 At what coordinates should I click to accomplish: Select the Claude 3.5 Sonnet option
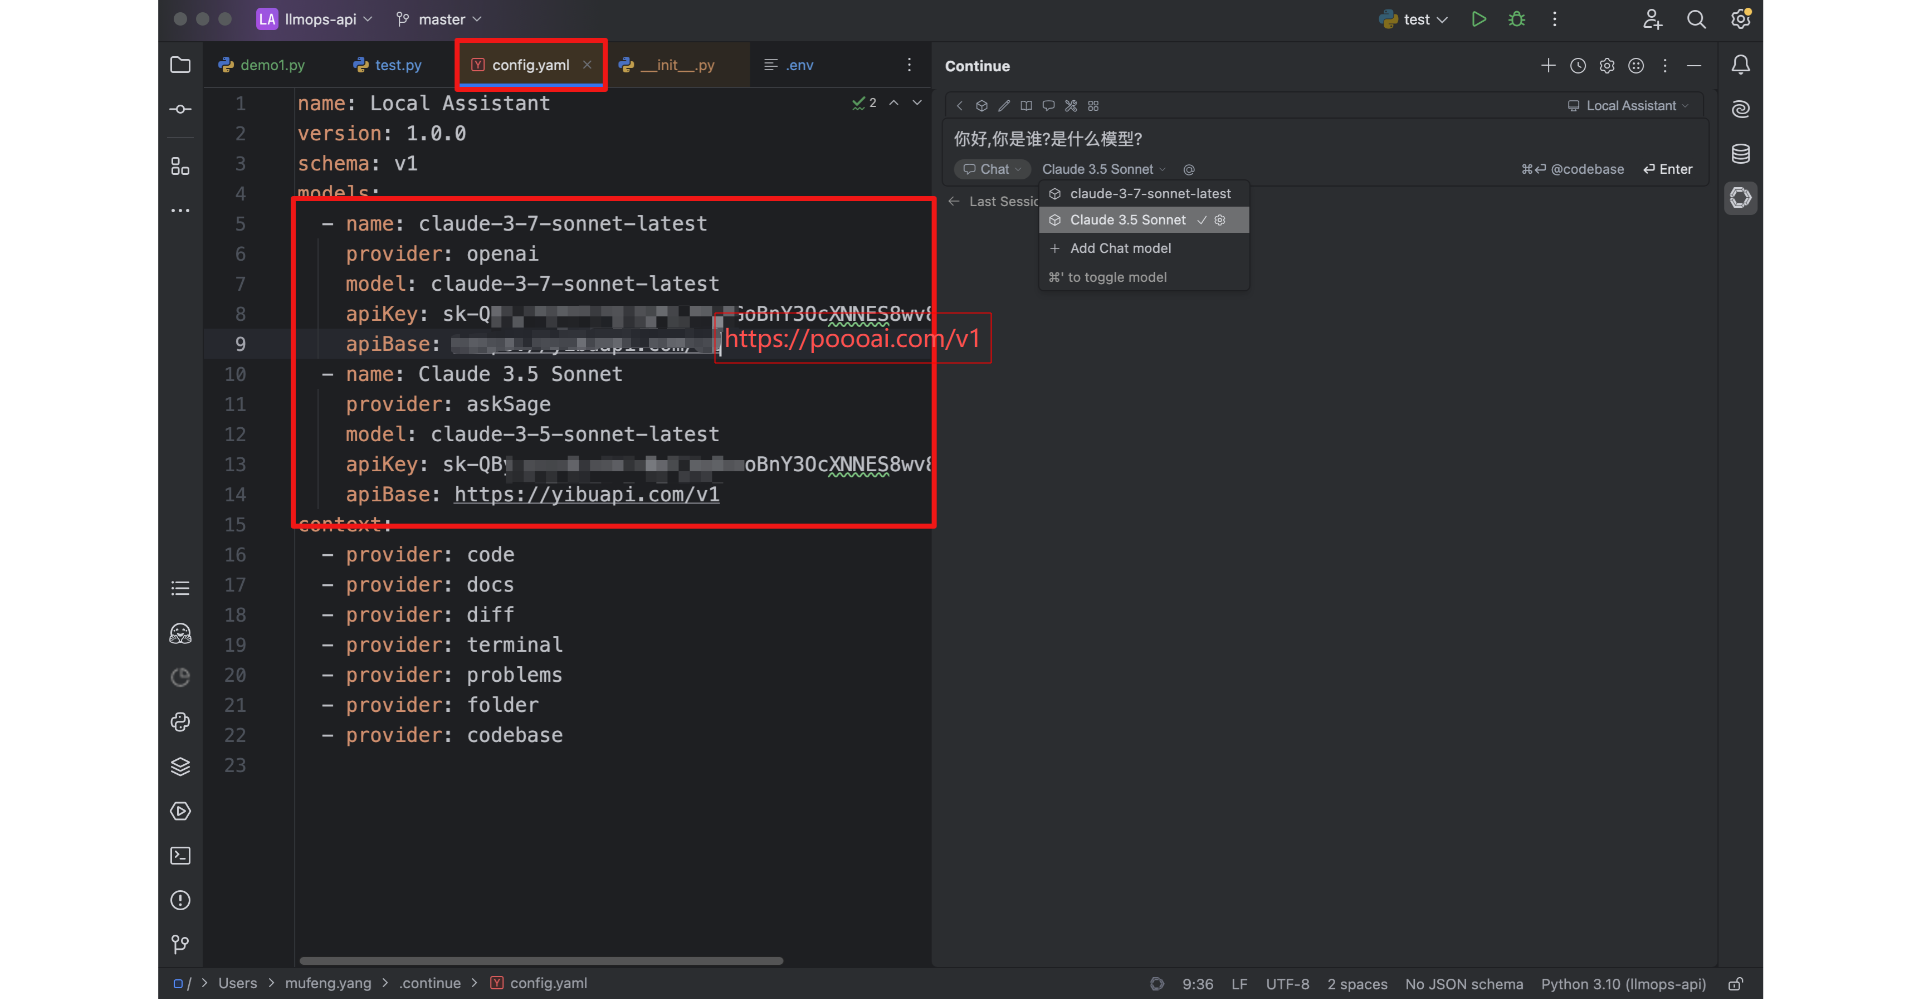coord(1127,220)
